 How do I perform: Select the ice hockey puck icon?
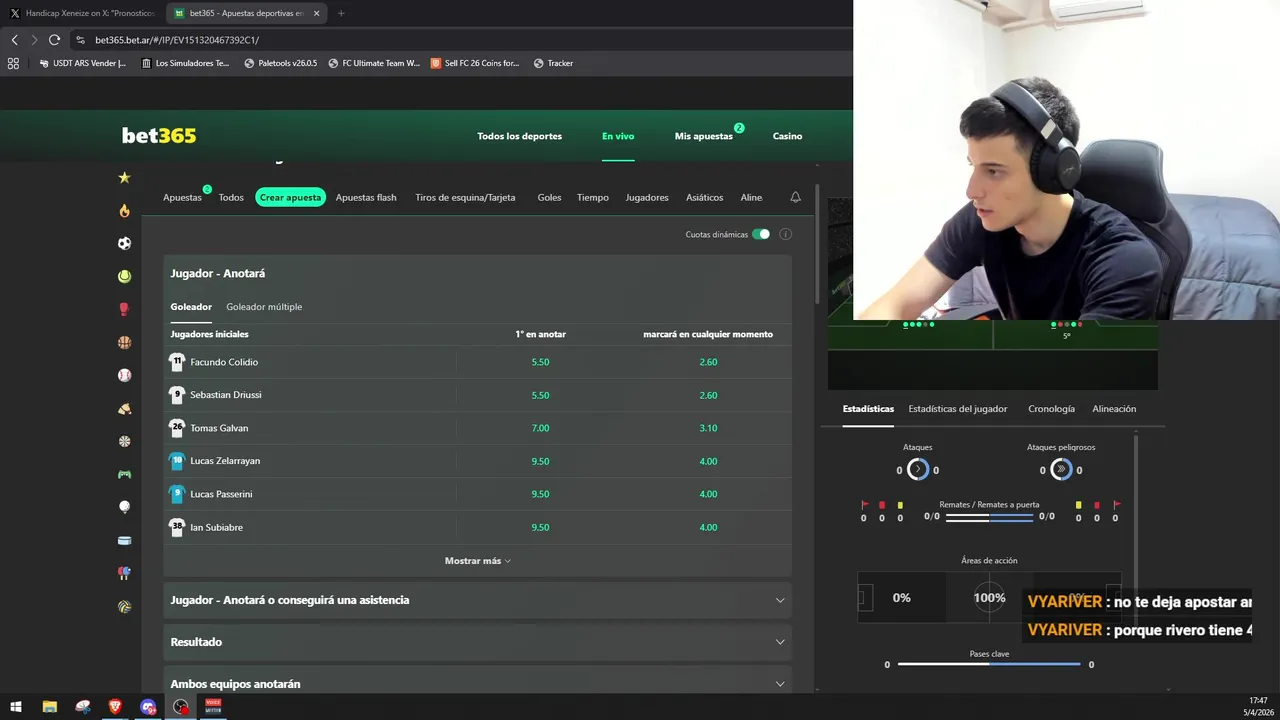pos(124,540)
